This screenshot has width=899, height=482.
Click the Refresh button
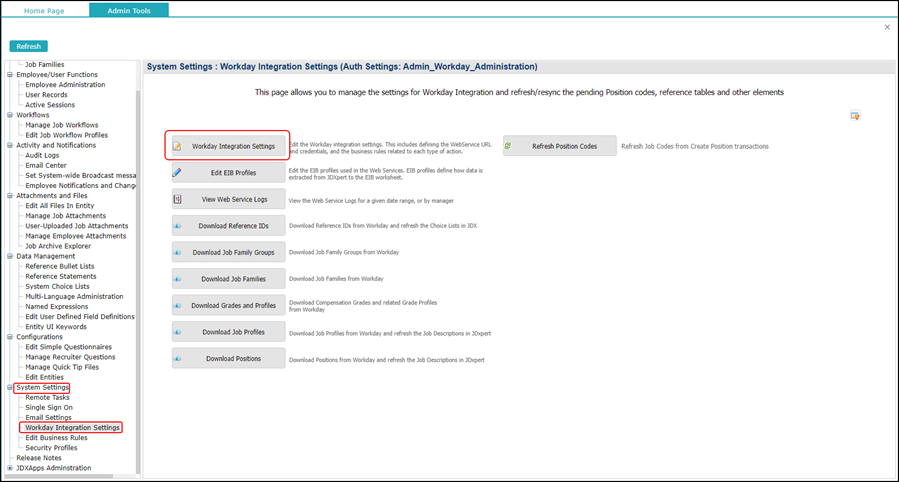29,46
